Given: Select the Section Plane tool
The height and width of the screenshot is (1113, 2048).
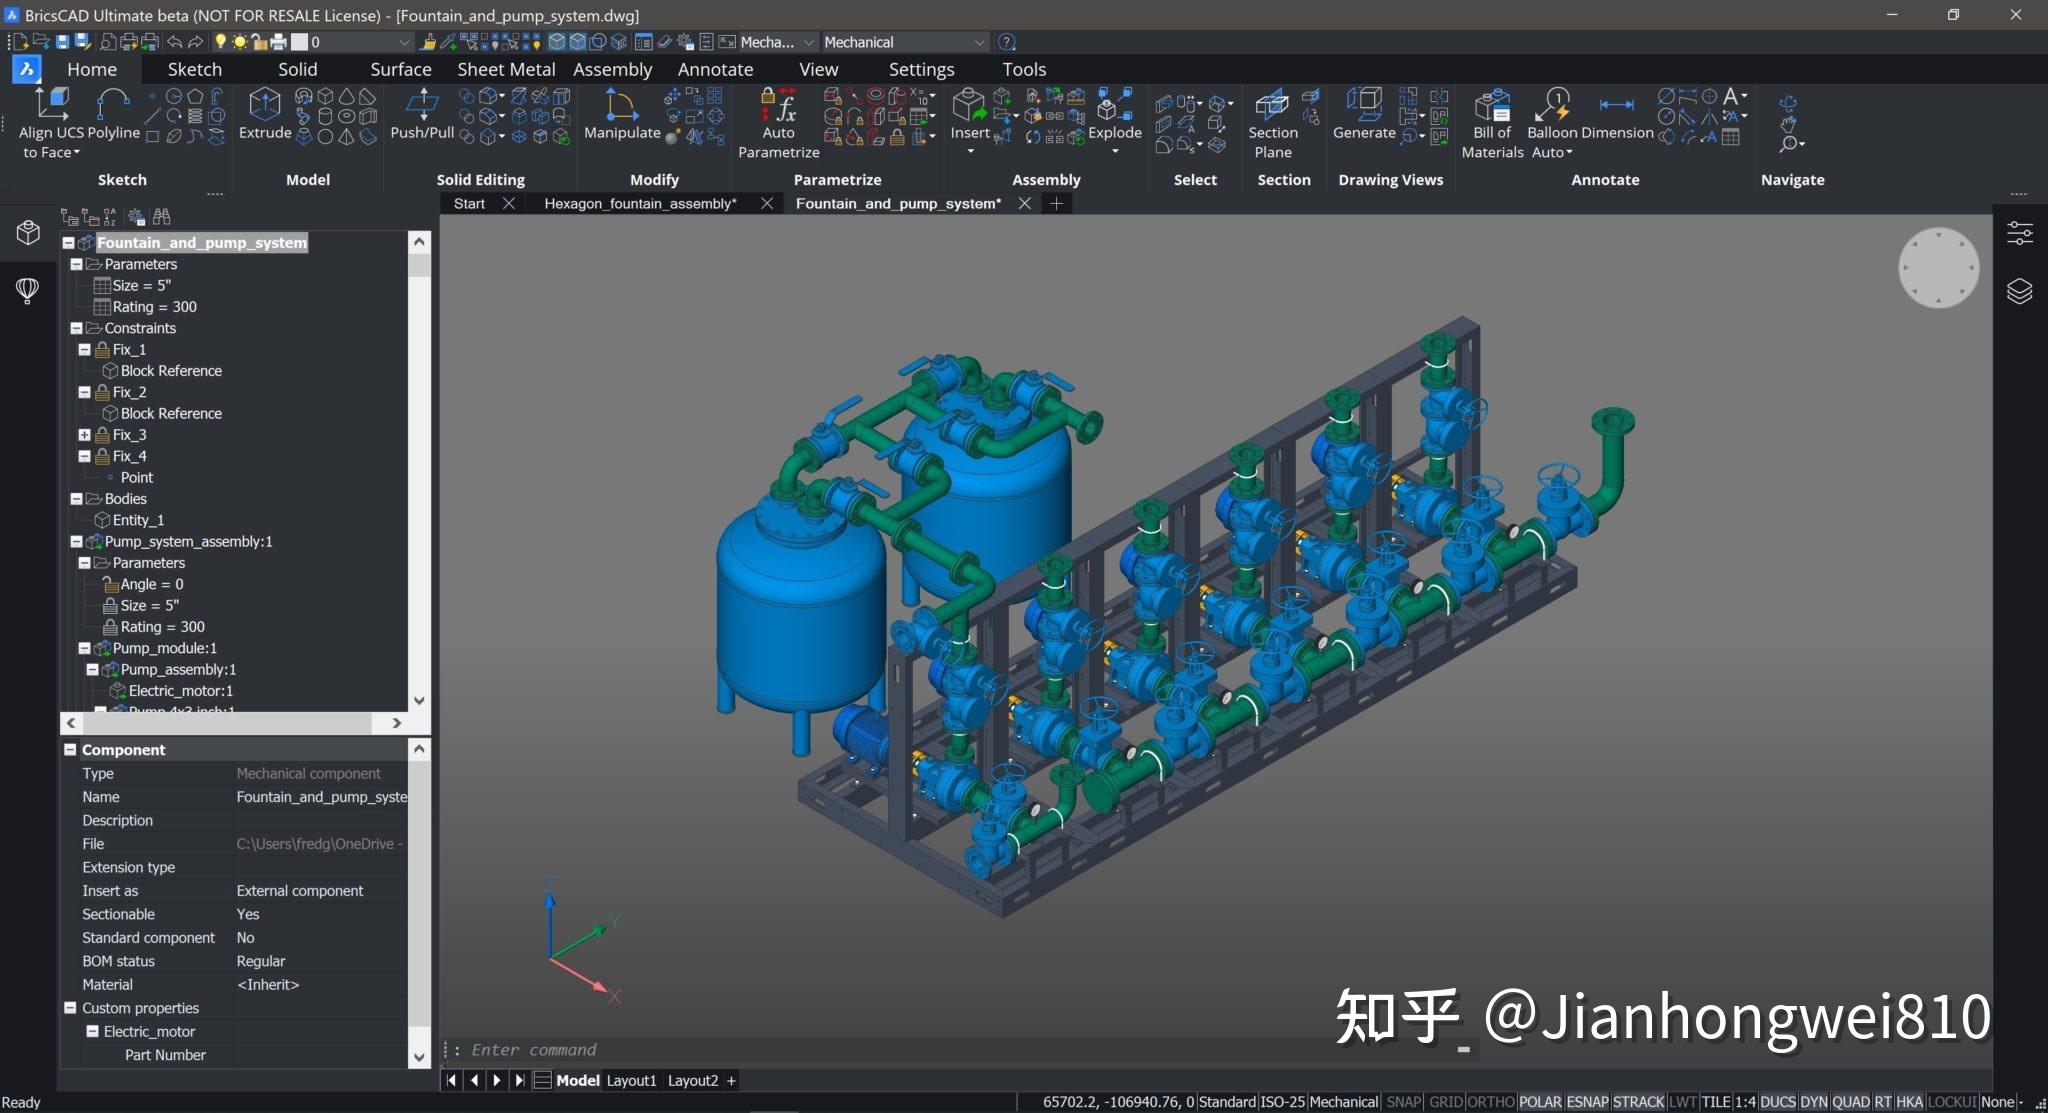Looking at the screenshot, I should [x=1274, y=118].
